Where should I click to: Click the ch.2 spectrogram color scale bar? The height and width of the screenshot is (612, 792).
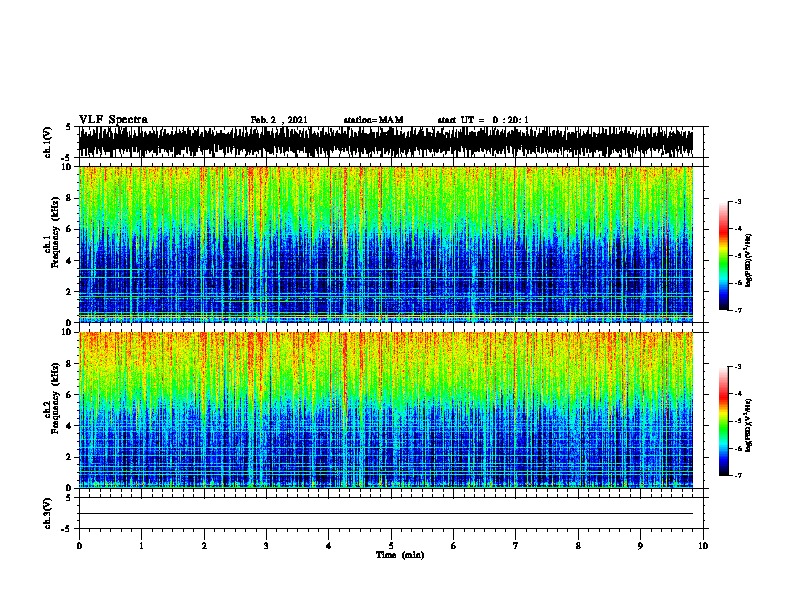(x=723, y=421)
